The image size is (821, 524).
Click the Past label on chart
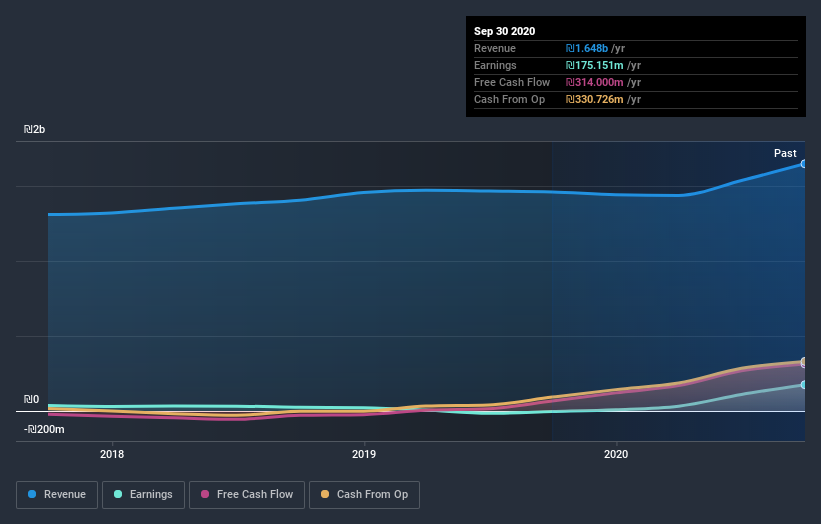coord(785,153)
